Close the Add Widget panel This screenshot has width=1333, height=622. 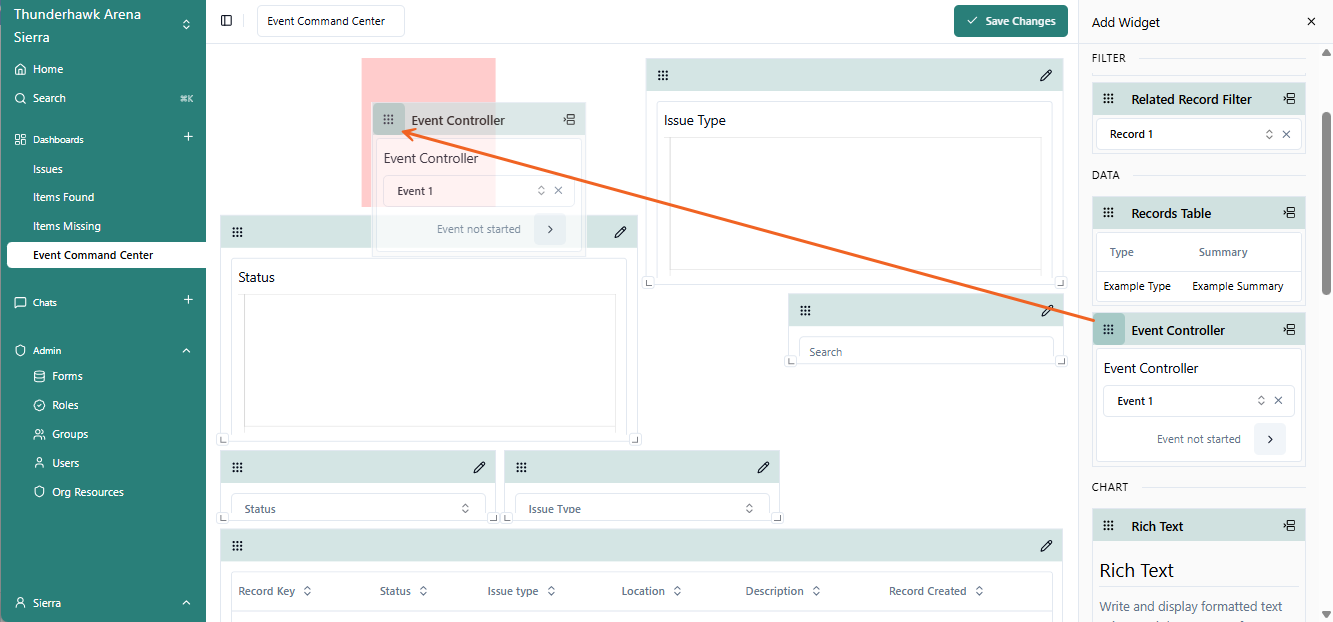(1311, 22)
